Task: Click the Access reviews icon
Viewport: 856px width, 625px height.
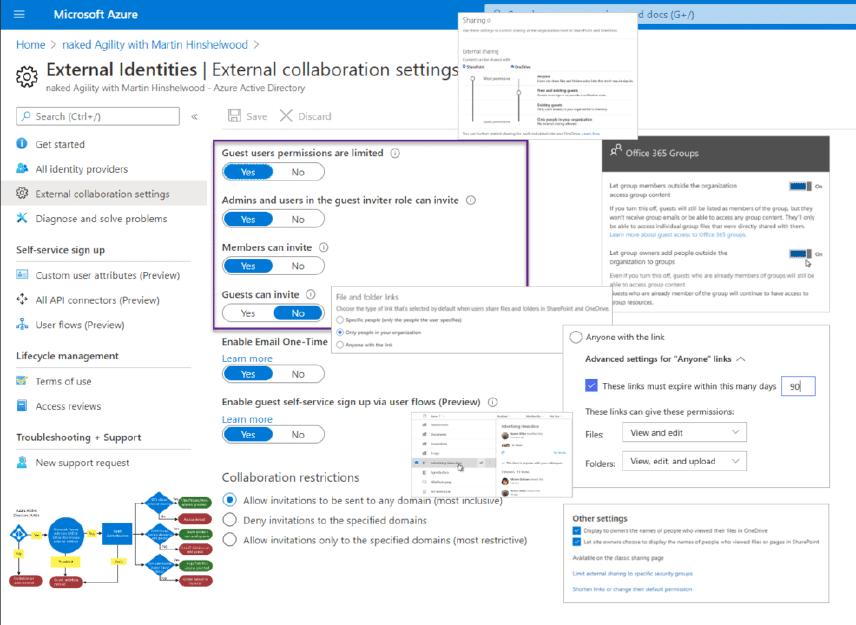Action: tap(22, 406)
